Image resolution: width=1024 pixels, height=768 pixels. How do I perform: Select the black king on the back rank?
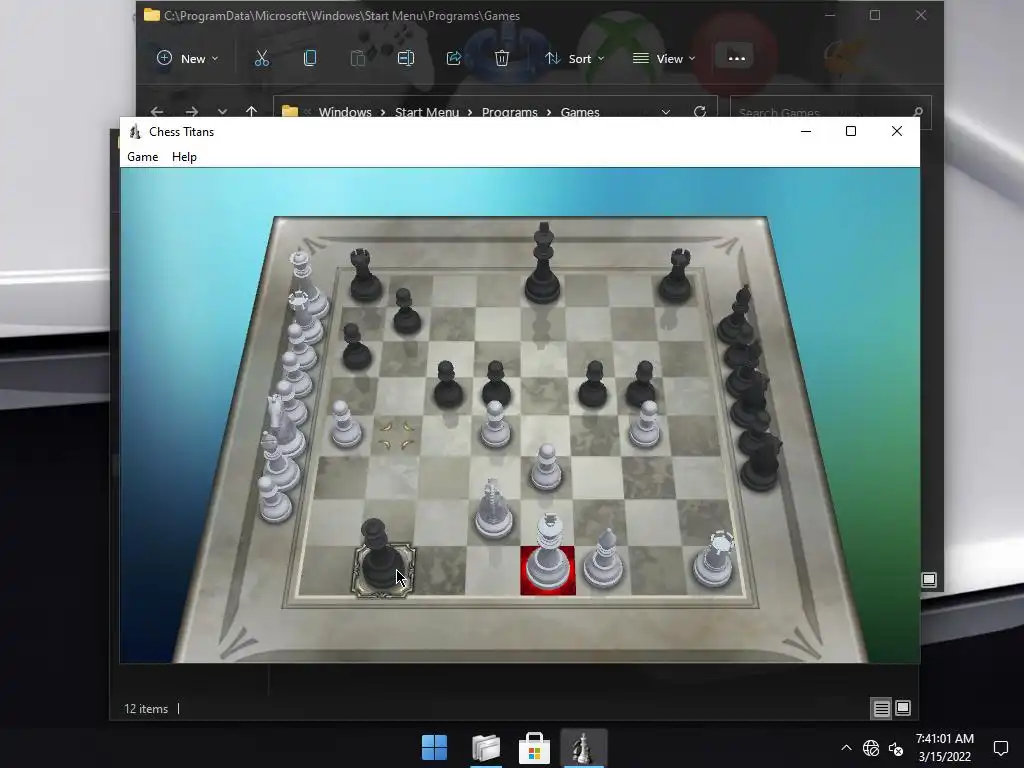click(542, 264)
